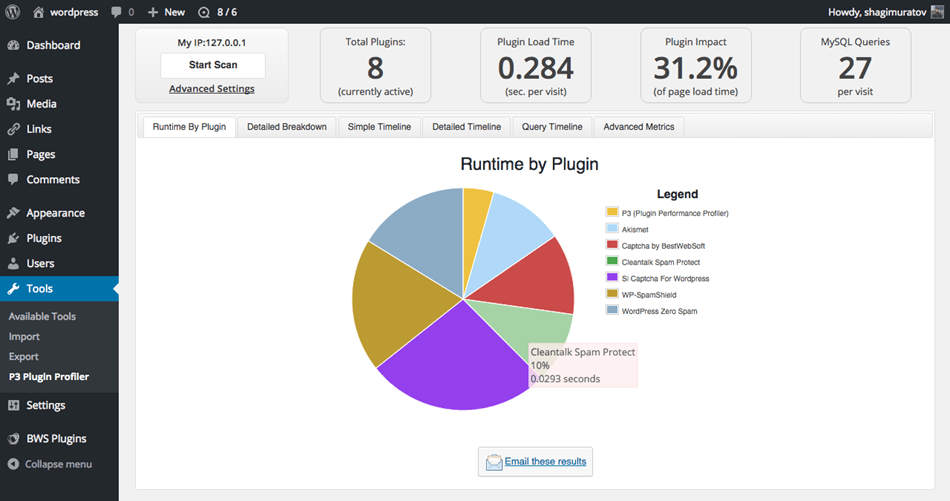Click the My IP:127.0.0.1 text
This screenshot has height=501, width=950.
coord(211,42)
